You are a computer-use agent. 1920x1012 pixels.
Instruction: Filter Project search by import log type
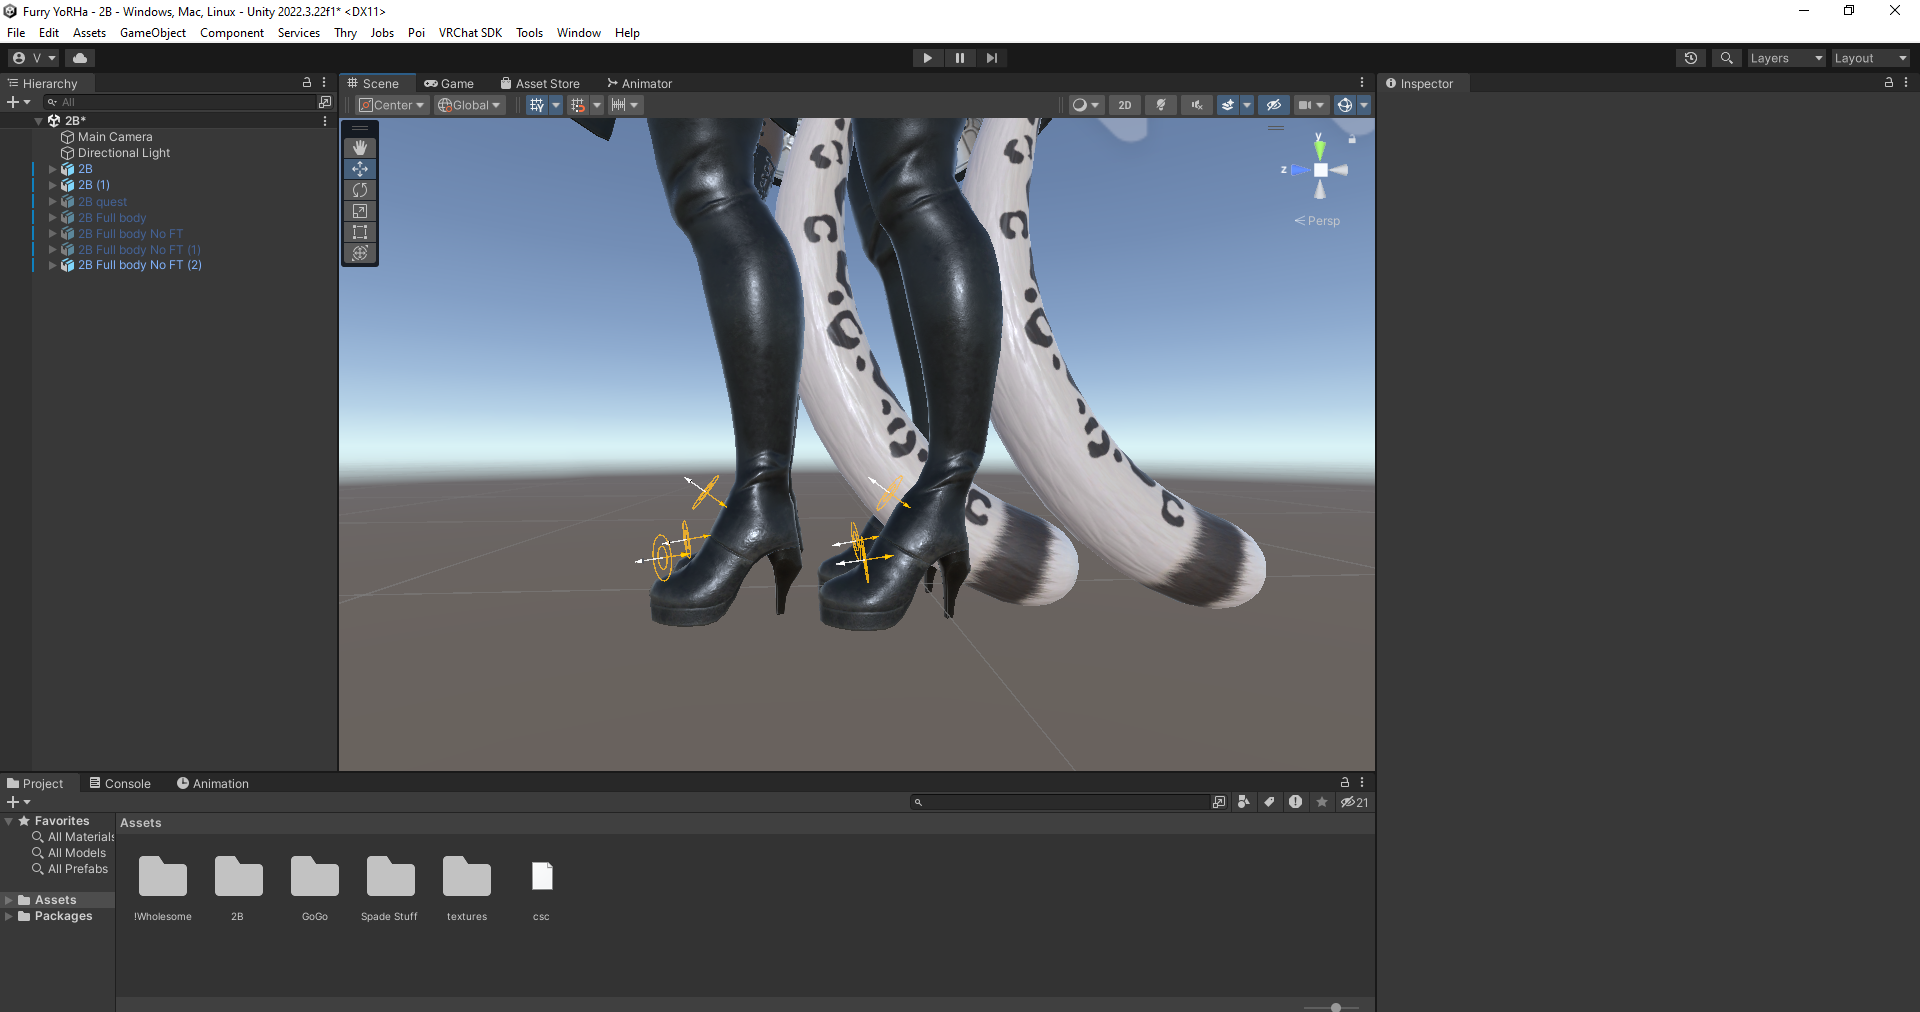click(1296, 802)
